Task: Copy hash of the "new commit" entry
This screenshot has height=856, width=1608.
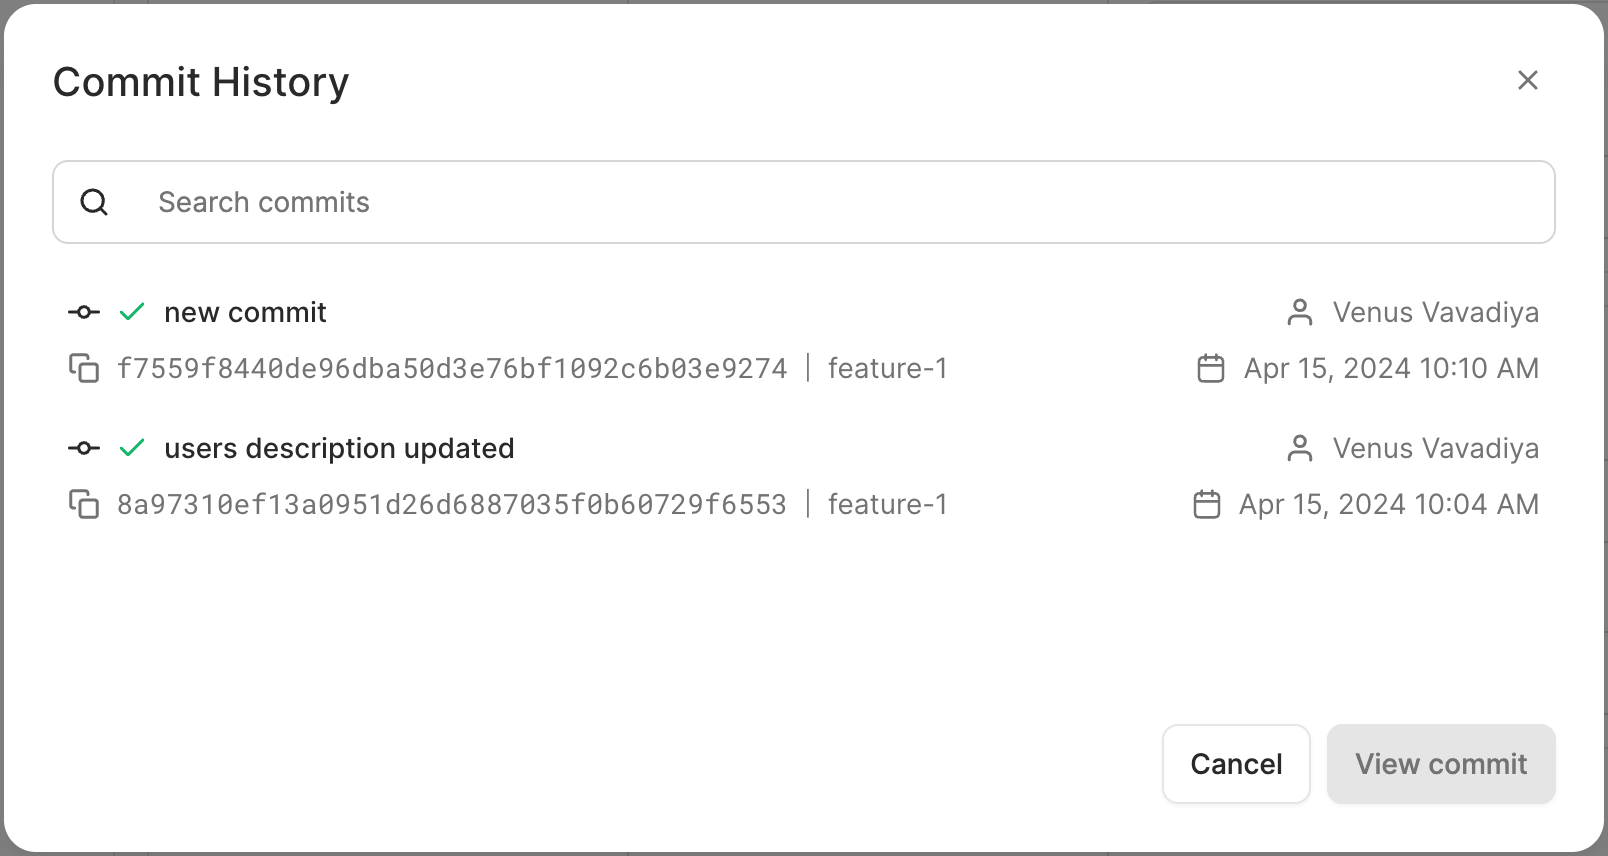Action: (84, 369)
